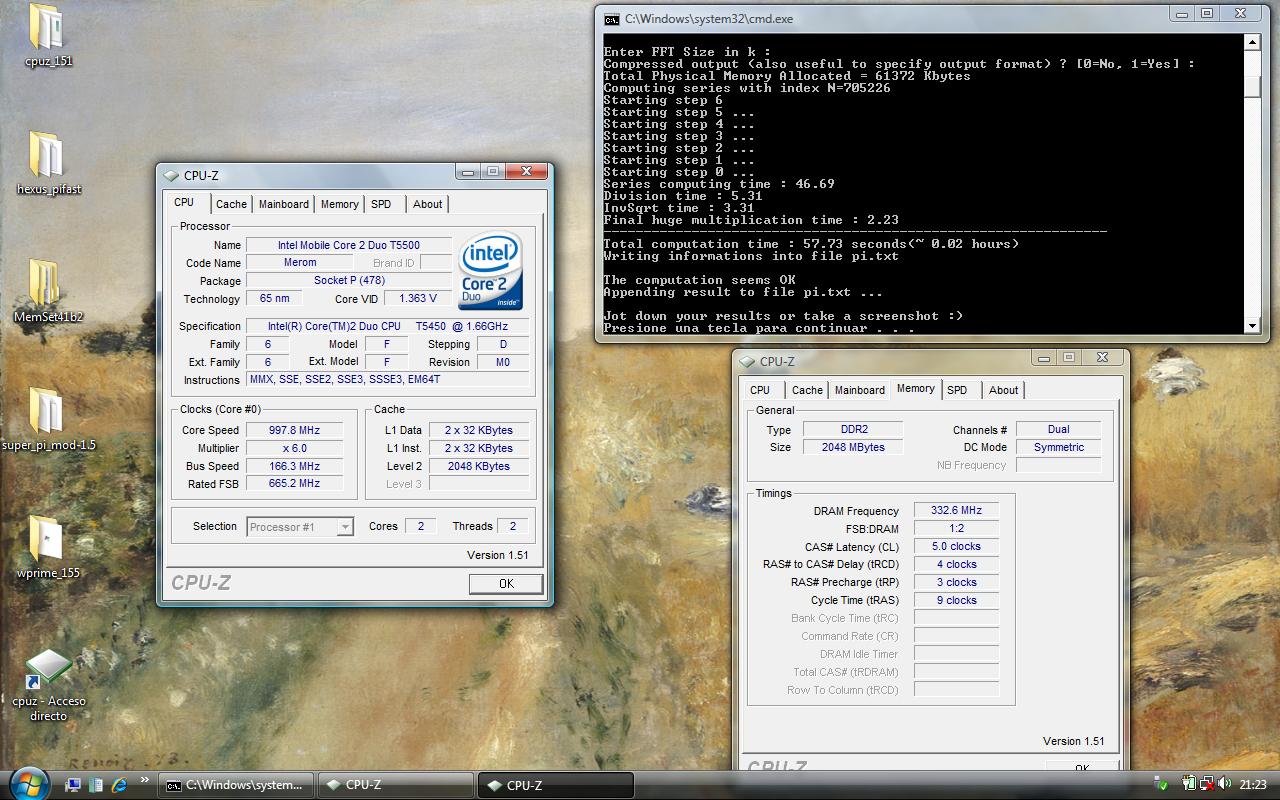
Task: Switch to Mainboard tab in right CPU-Z window
Action: click(860, 390)
